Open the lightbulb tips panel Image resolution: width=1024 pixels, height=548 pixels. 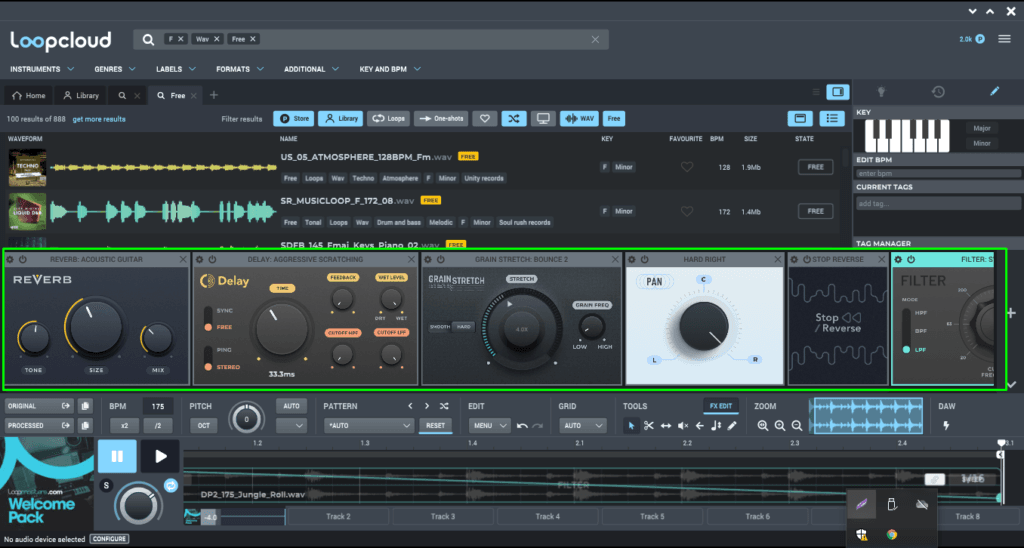(x=882, y=92)
